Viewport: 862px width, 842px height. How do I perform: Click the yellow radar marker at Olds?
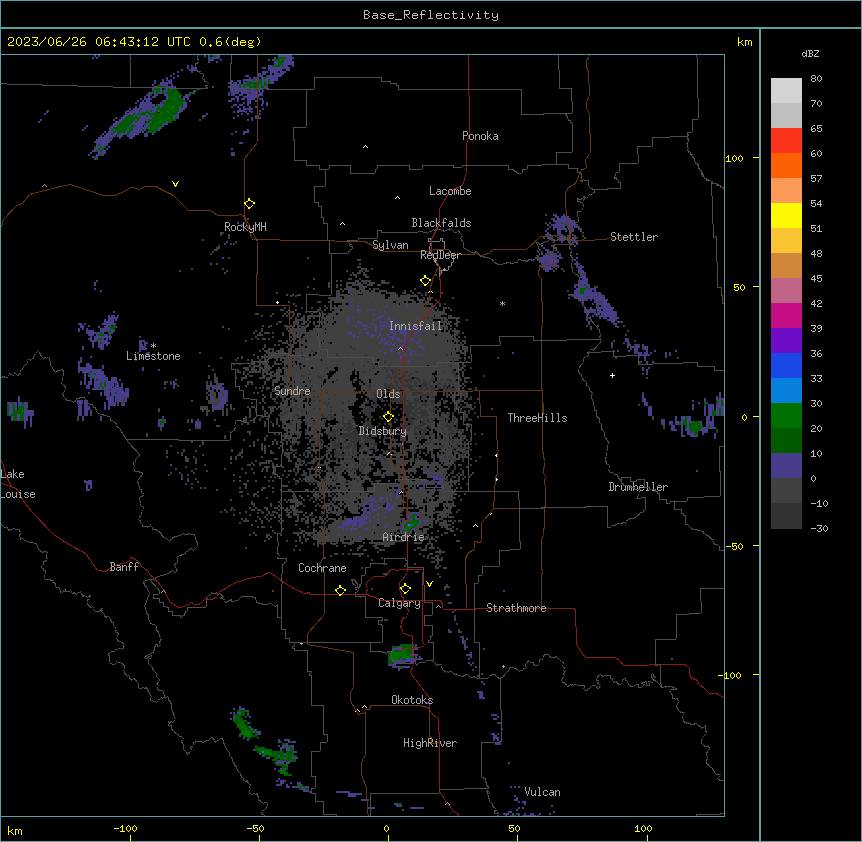click(388, 417)
